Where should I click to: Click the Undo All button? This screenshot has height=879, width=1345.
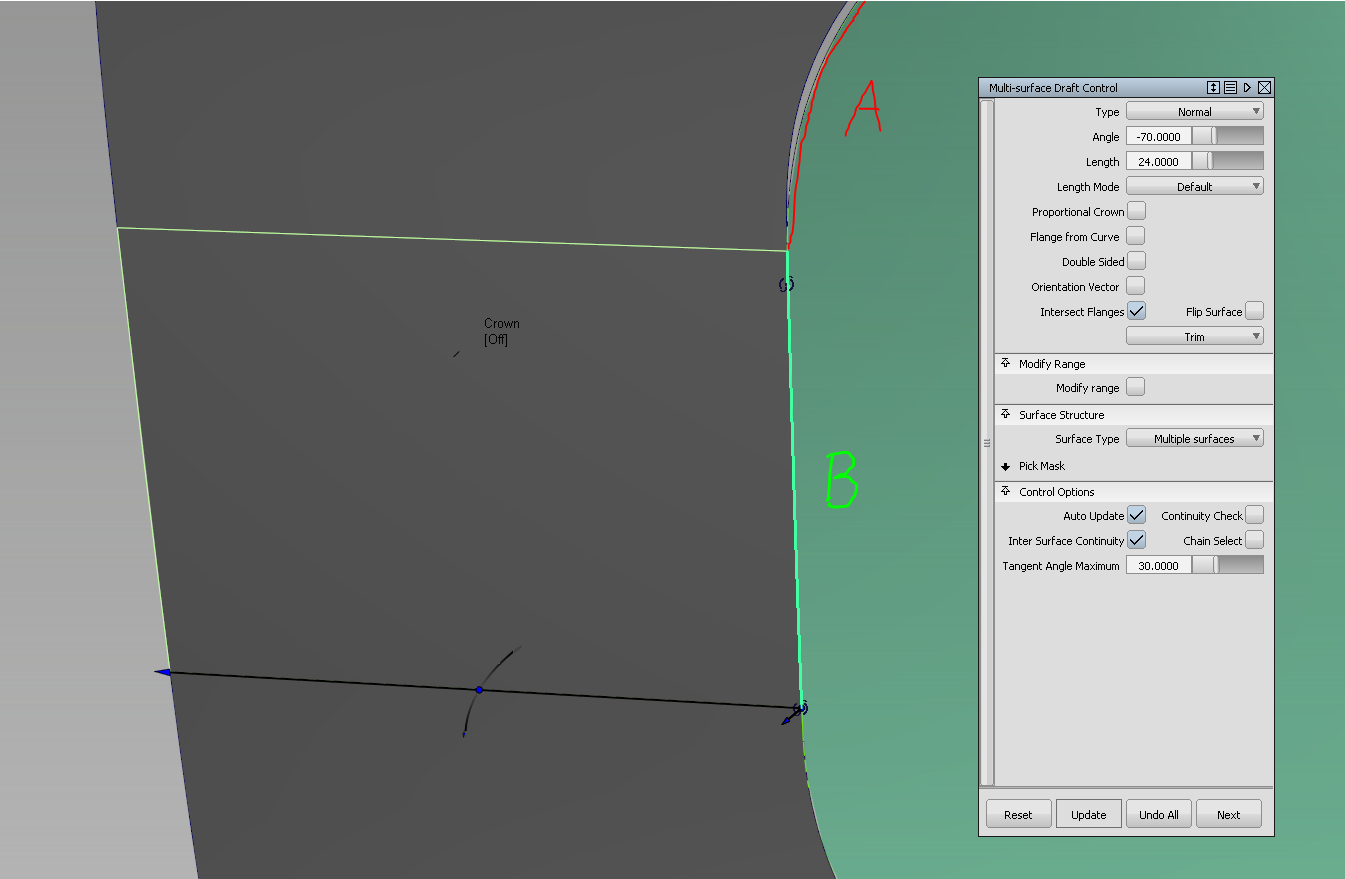[1158, 813]
